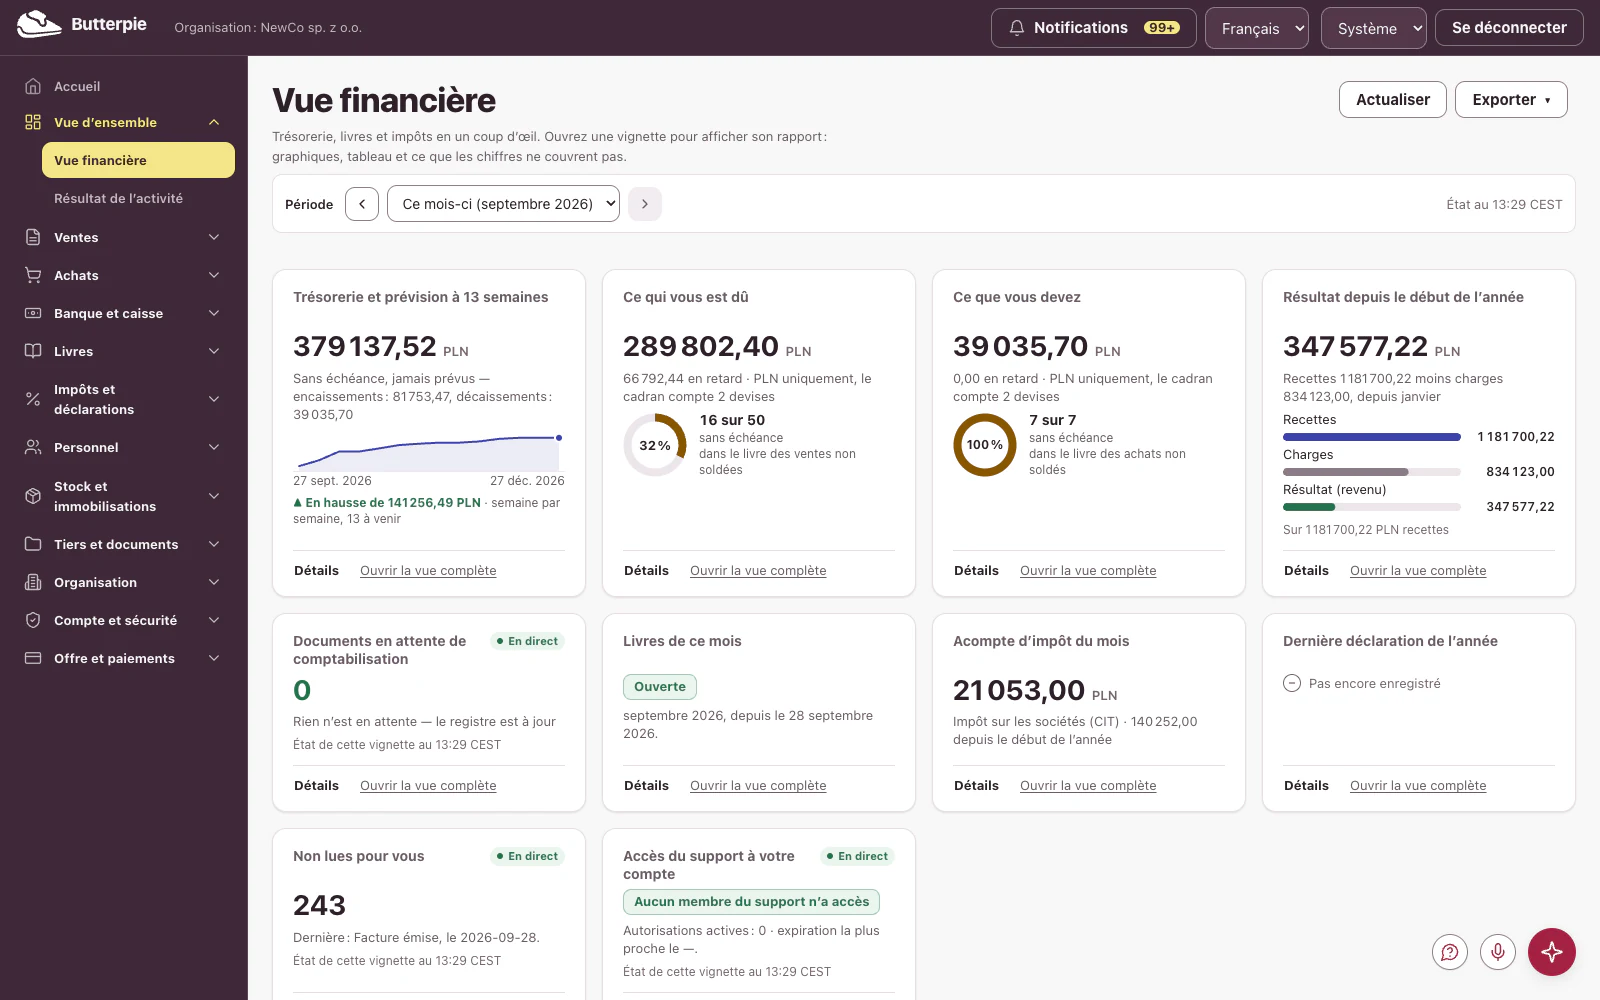Screen dimensions: 1600x1000
Task: Click the Tiers et documents folder icon
Action: (x=33, y=544)
